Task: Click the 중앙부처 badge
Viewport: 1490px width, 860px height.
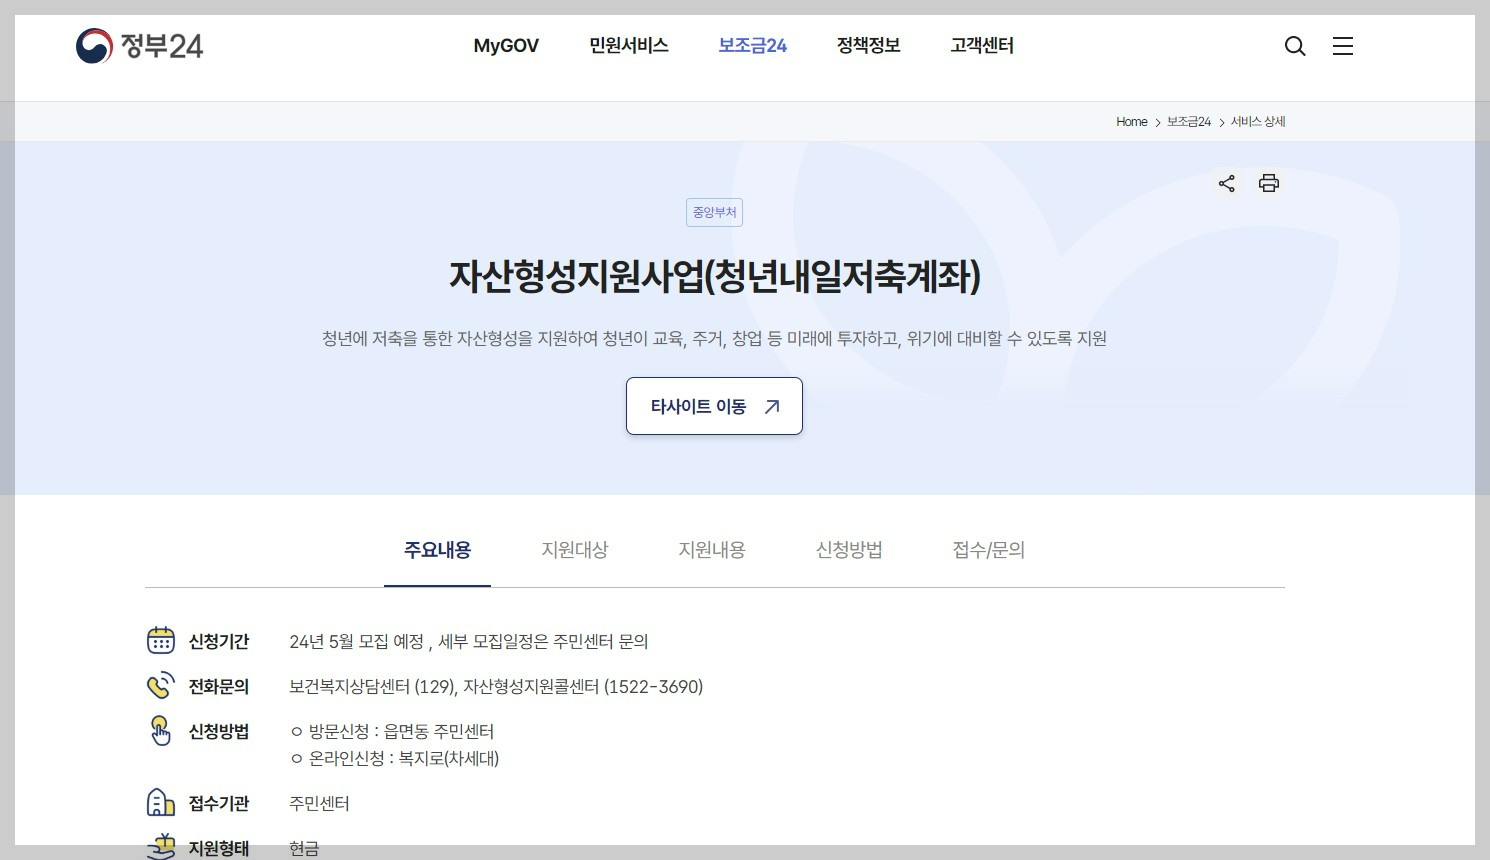Action: (x=715, y=213)
